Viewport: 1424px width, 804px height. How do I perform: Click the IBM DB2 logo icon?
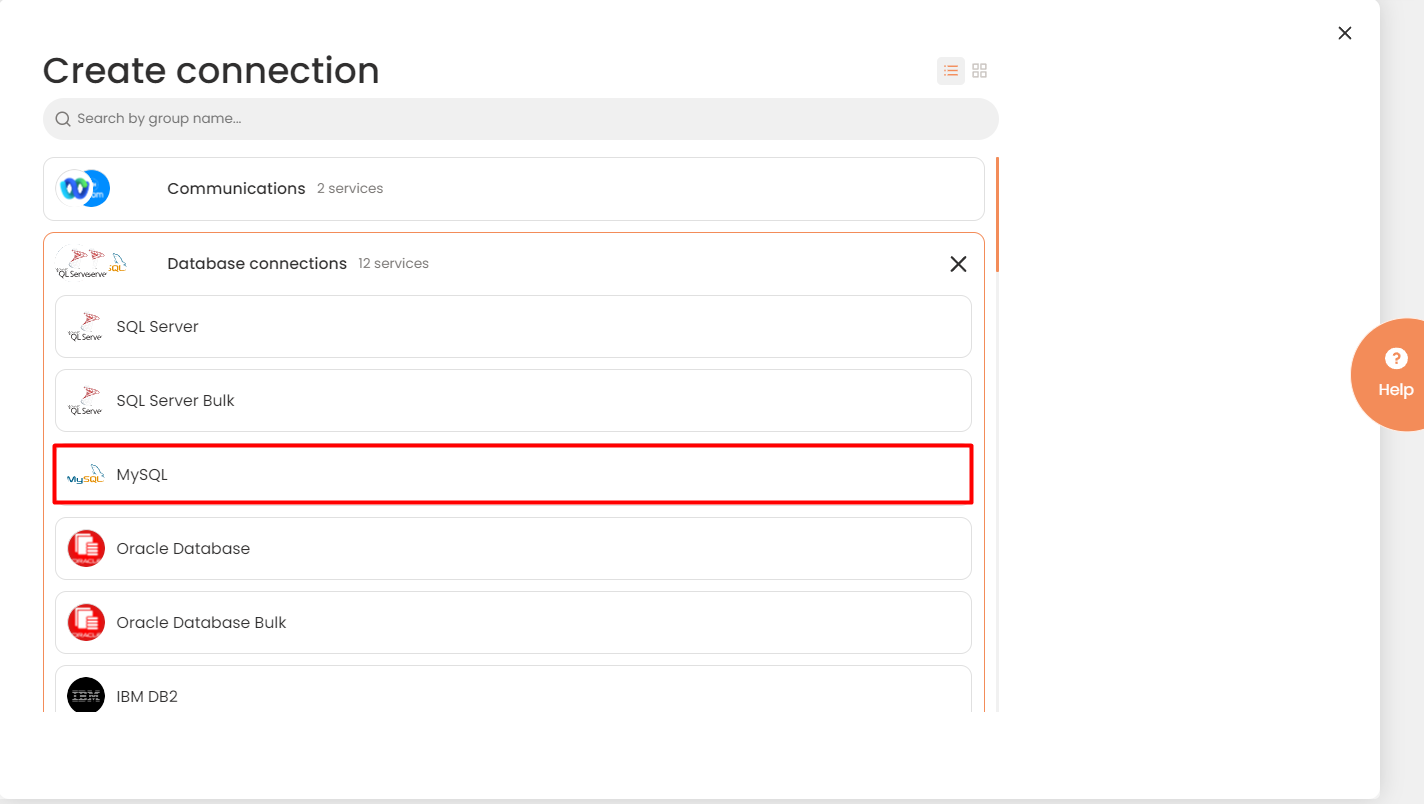86,695
